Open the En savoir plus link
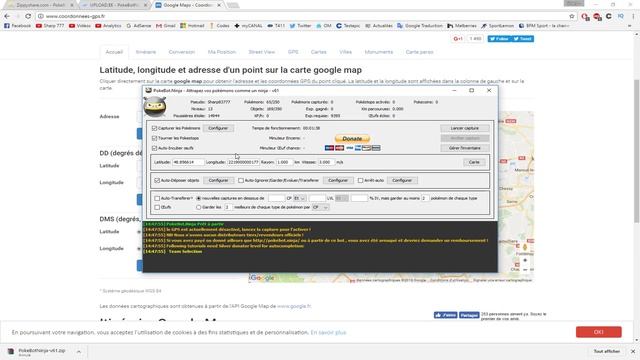Viewport: 640px width, 360px height. [328, 332]
